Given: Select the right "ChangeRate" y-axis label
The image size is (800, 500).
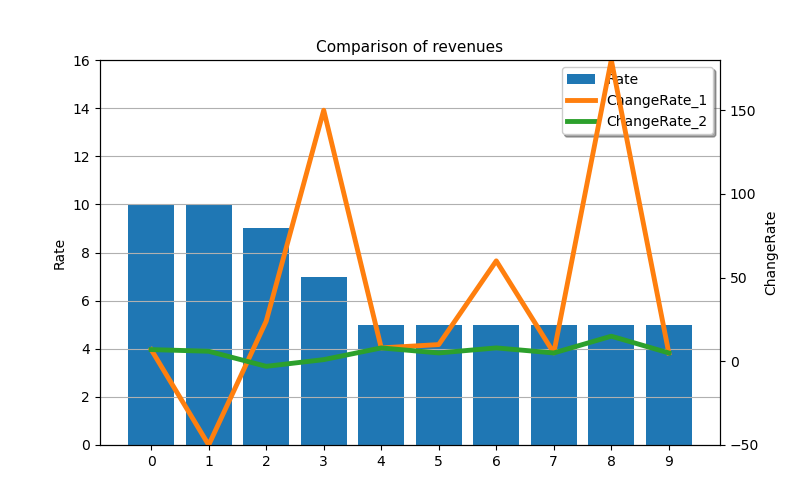Looking at the screenshot, I should pos(770,254).
